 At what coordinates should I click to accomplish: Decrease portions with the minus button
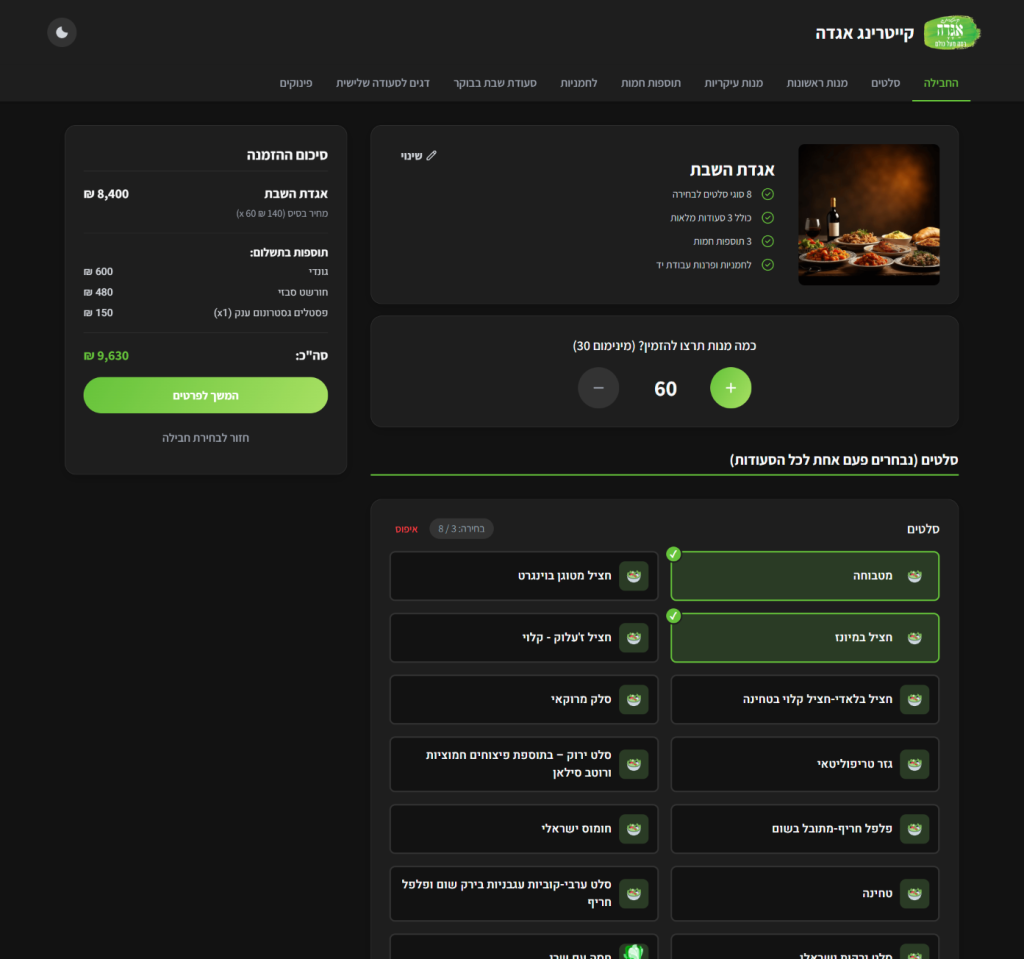[598, 388]
